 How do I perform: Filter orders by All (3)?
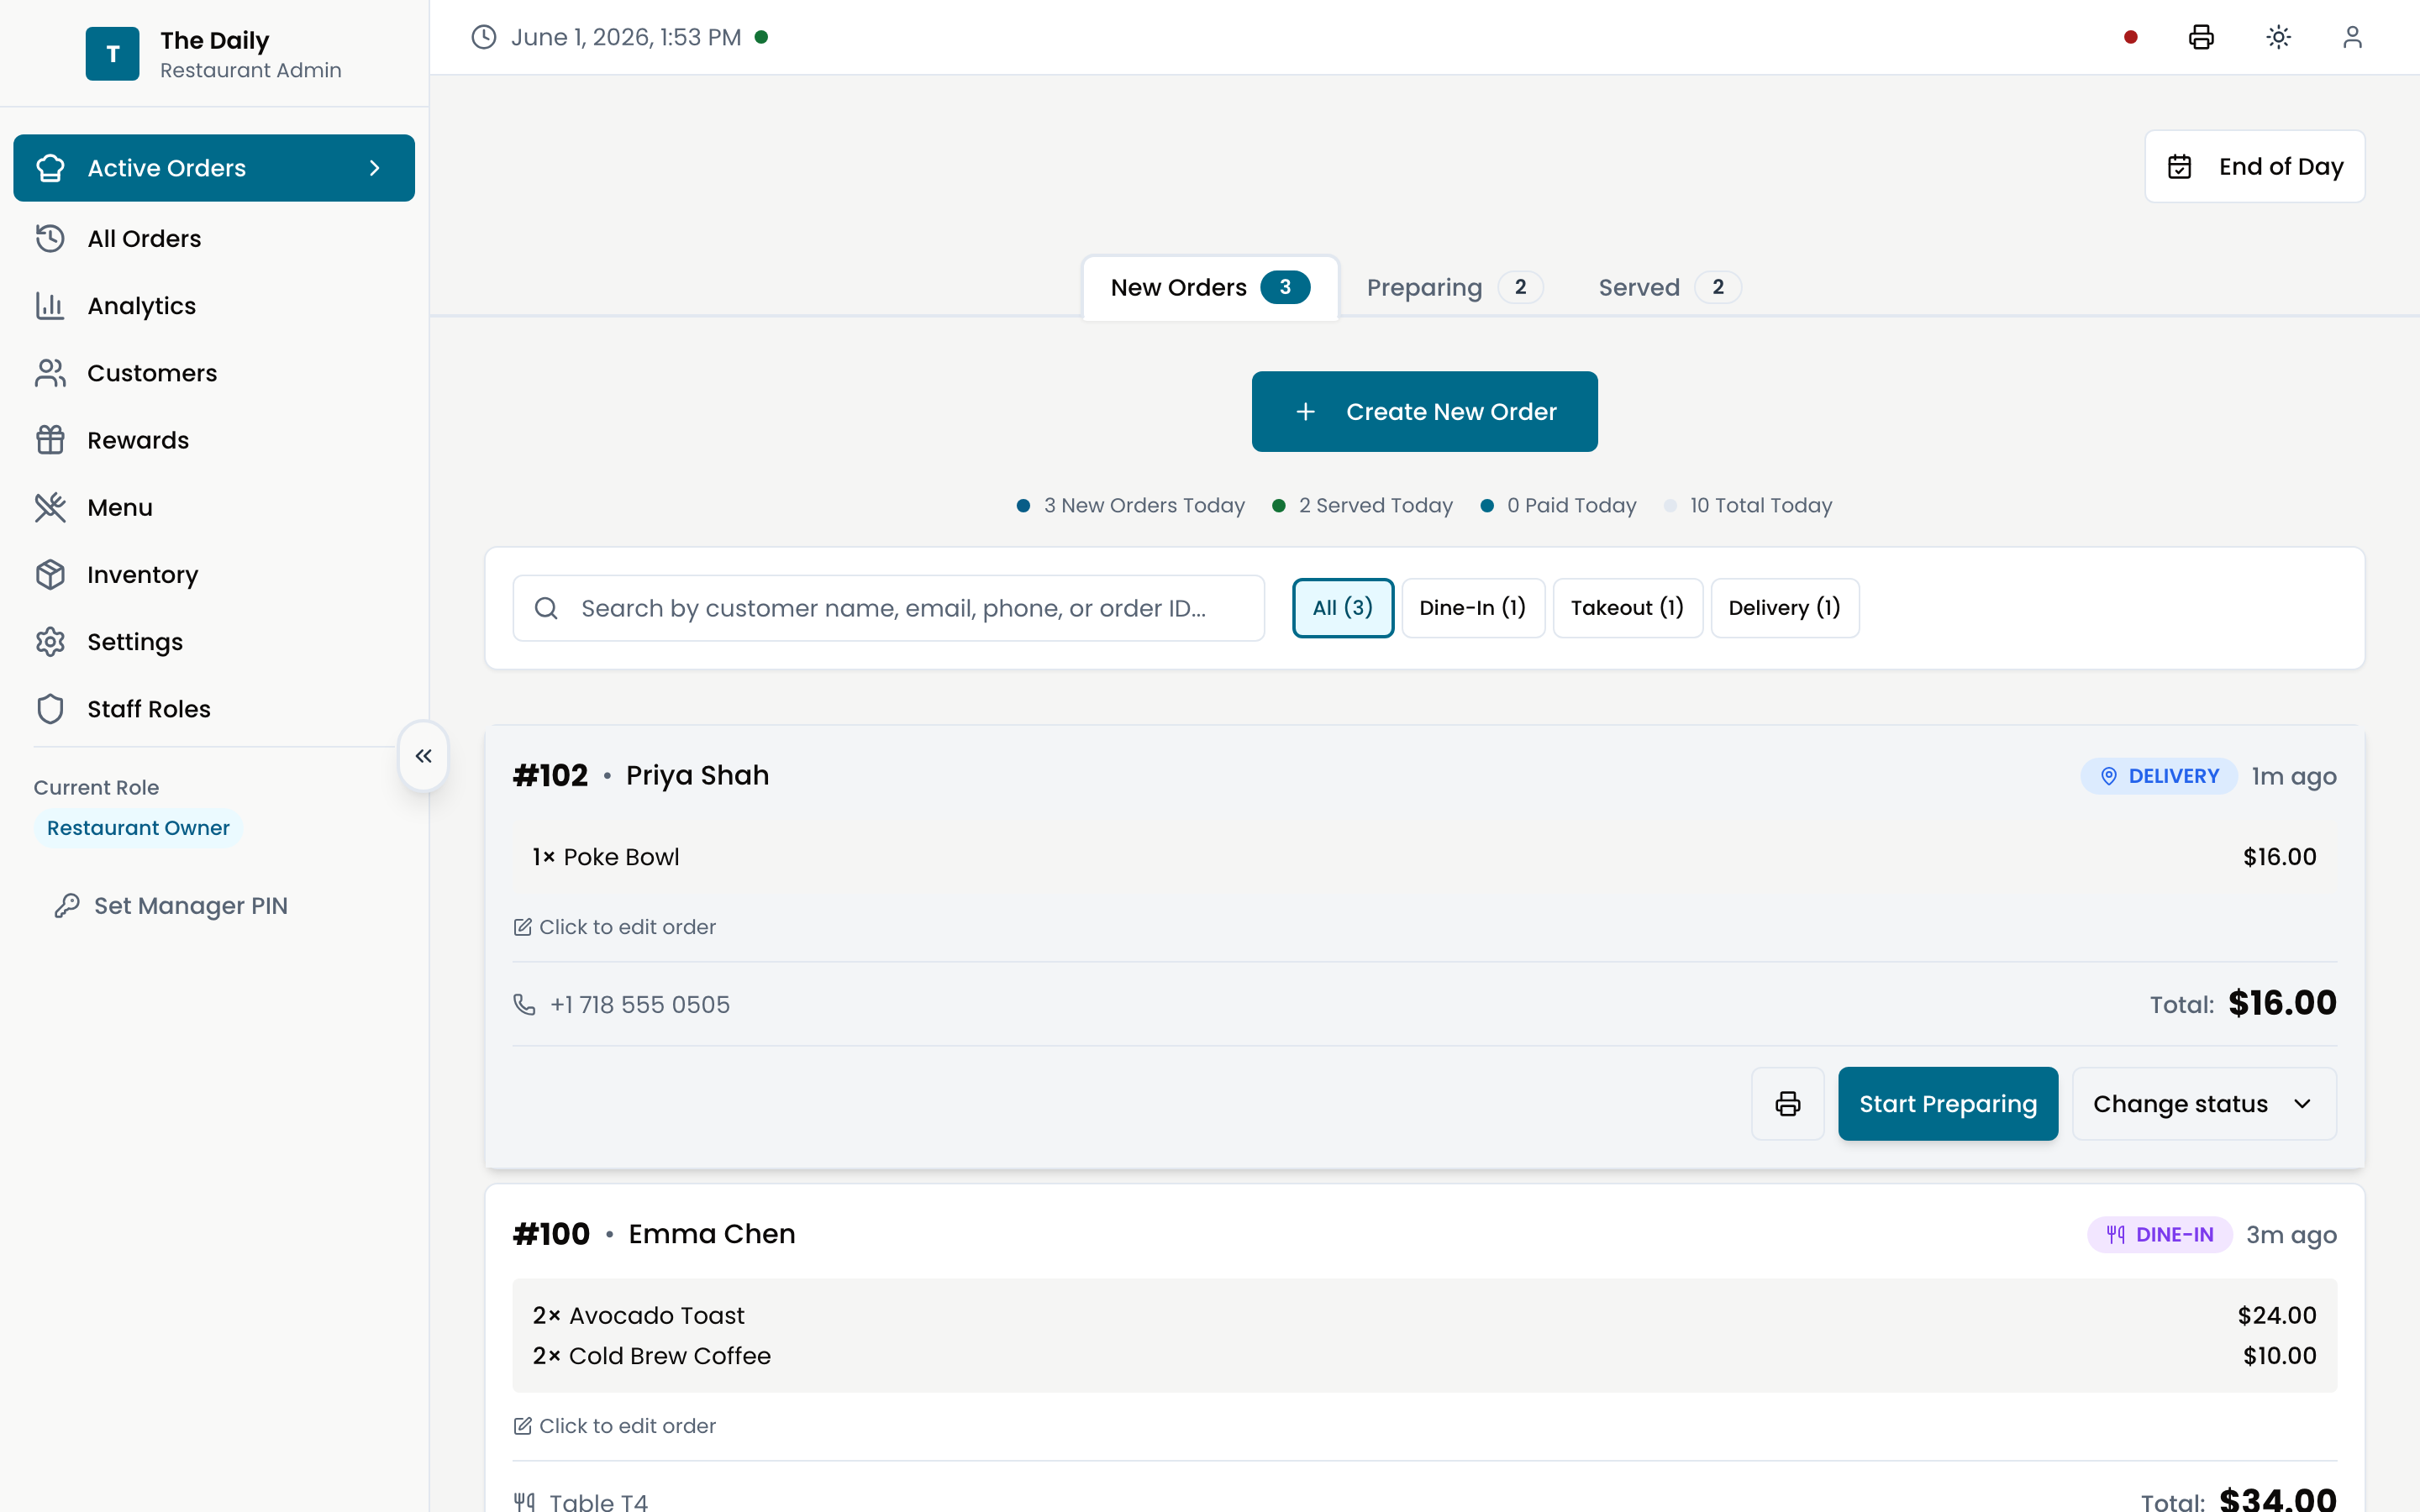1342,608
